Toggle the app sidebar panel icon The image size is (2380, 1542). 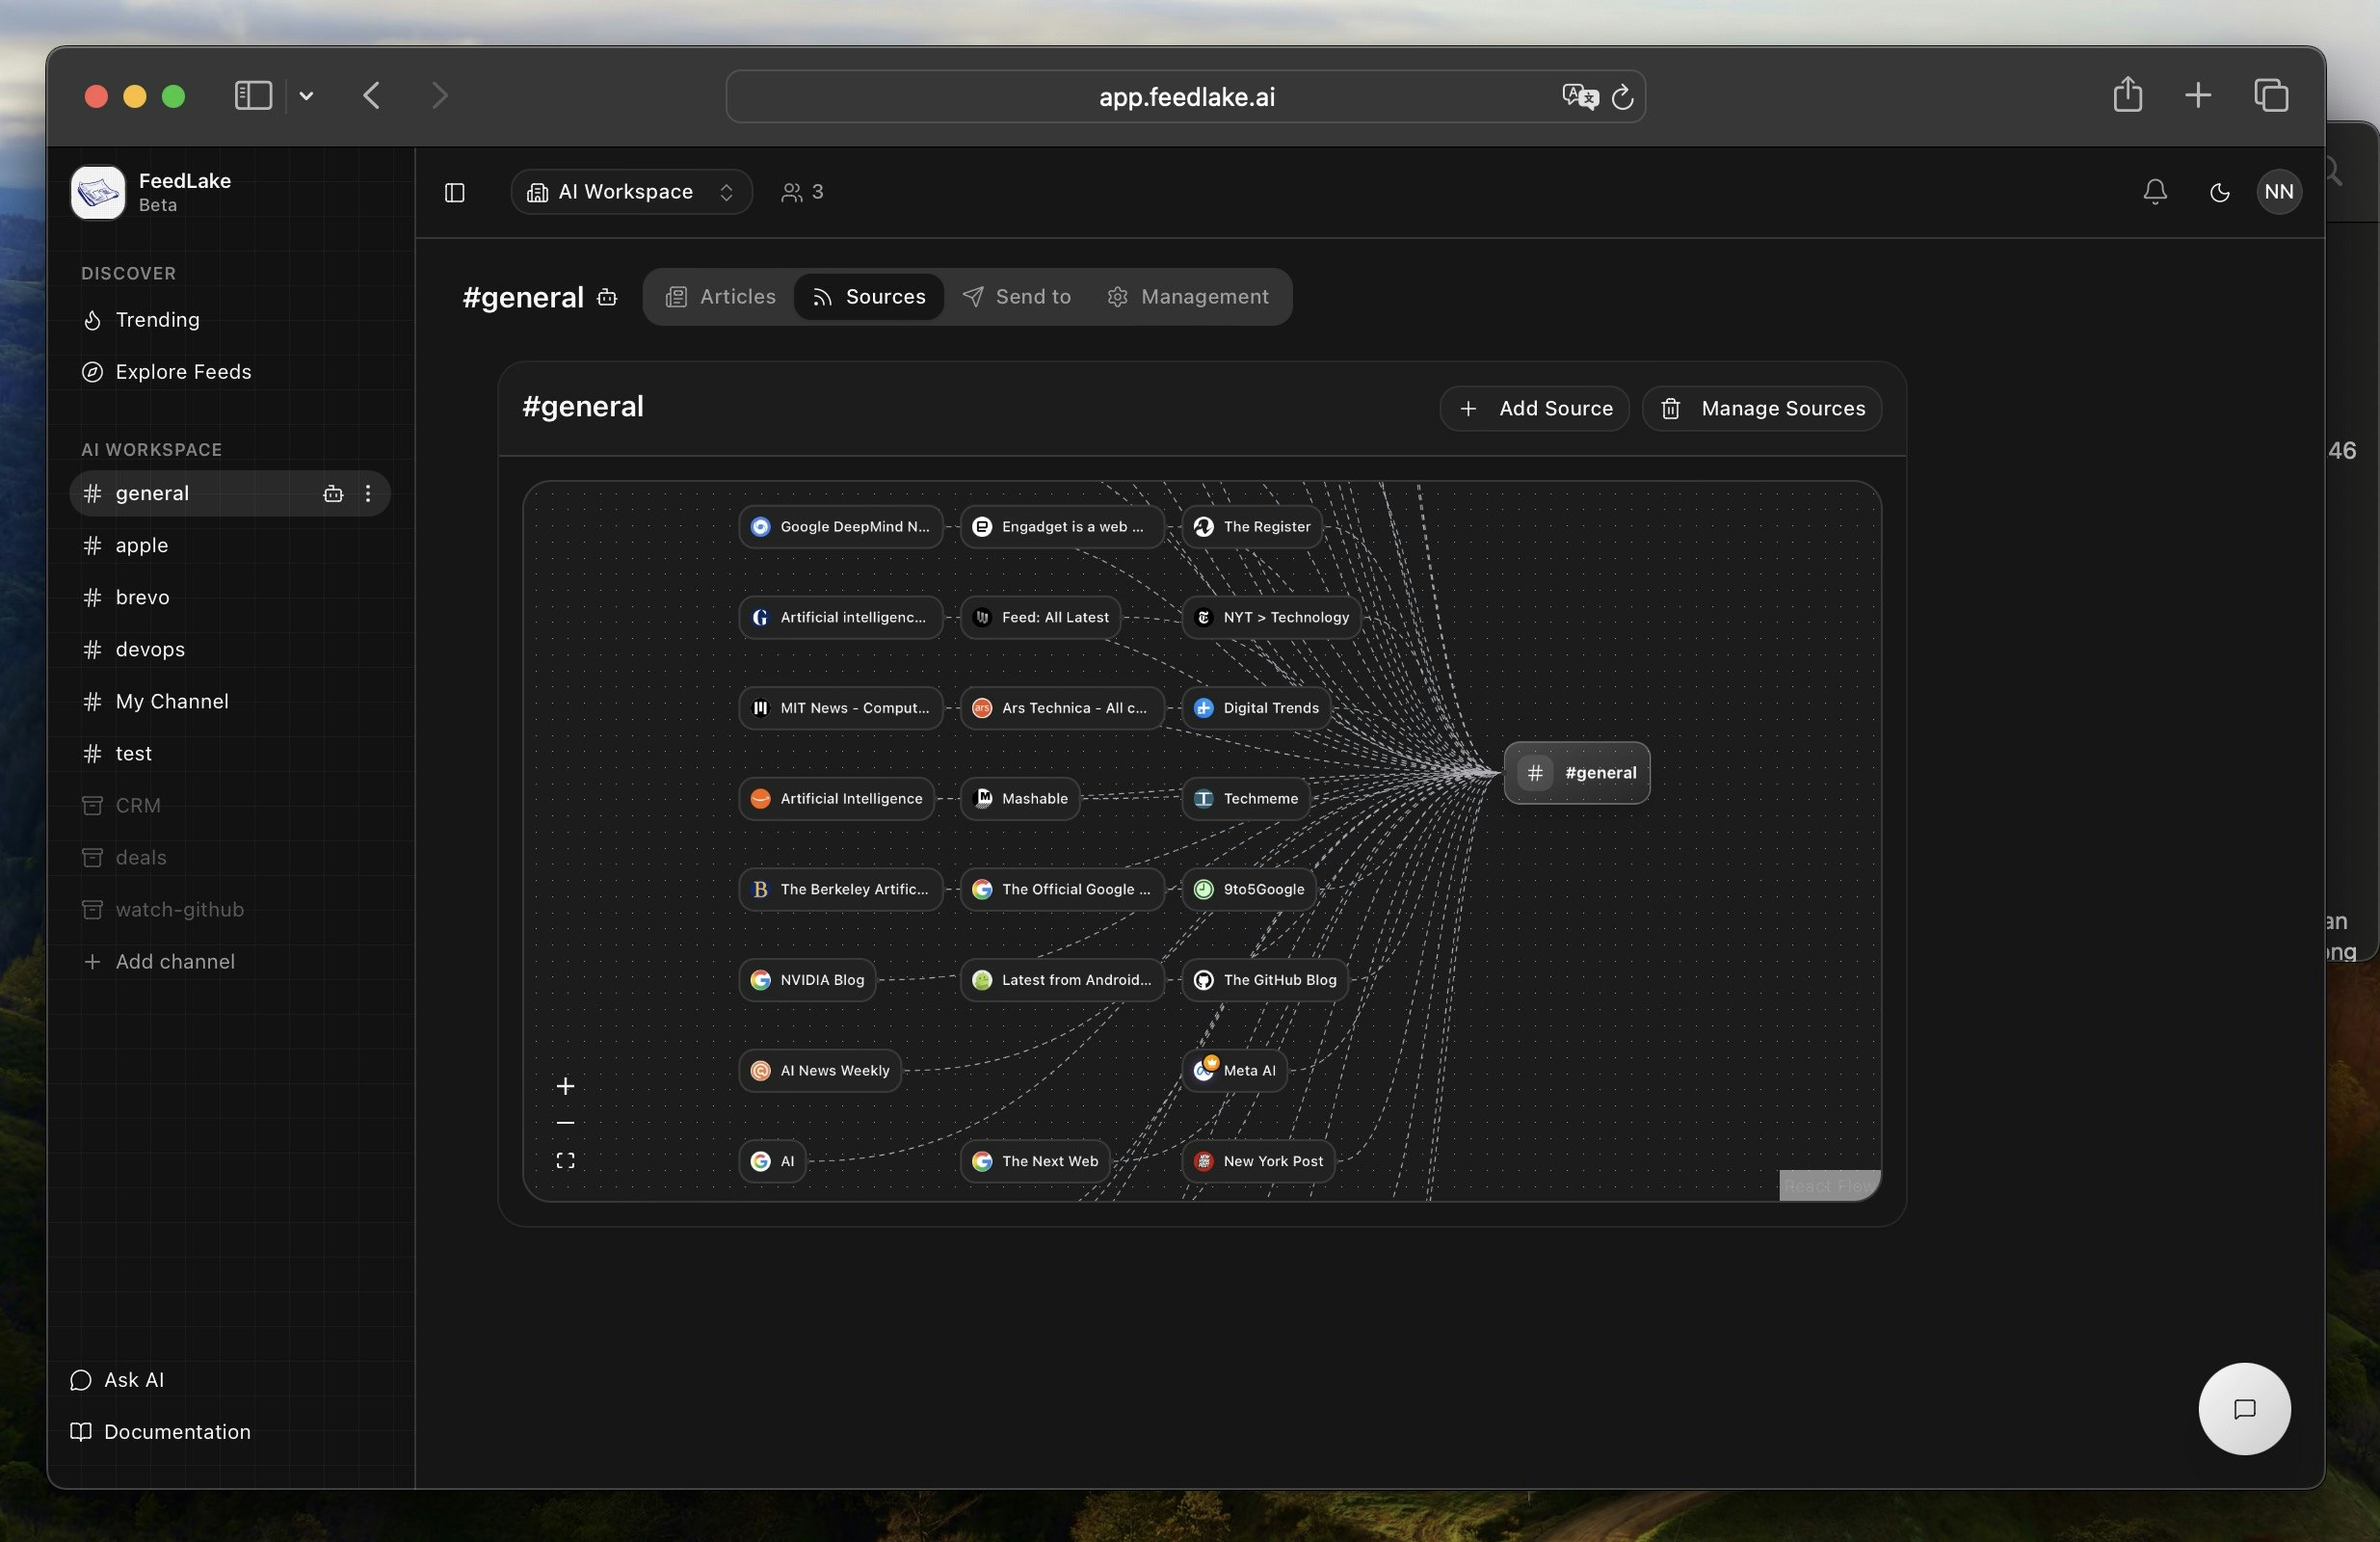[x=454, y=192]
